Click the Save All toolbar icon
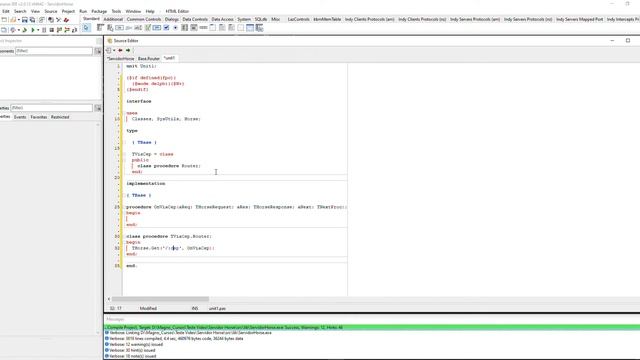 [32, 20]
